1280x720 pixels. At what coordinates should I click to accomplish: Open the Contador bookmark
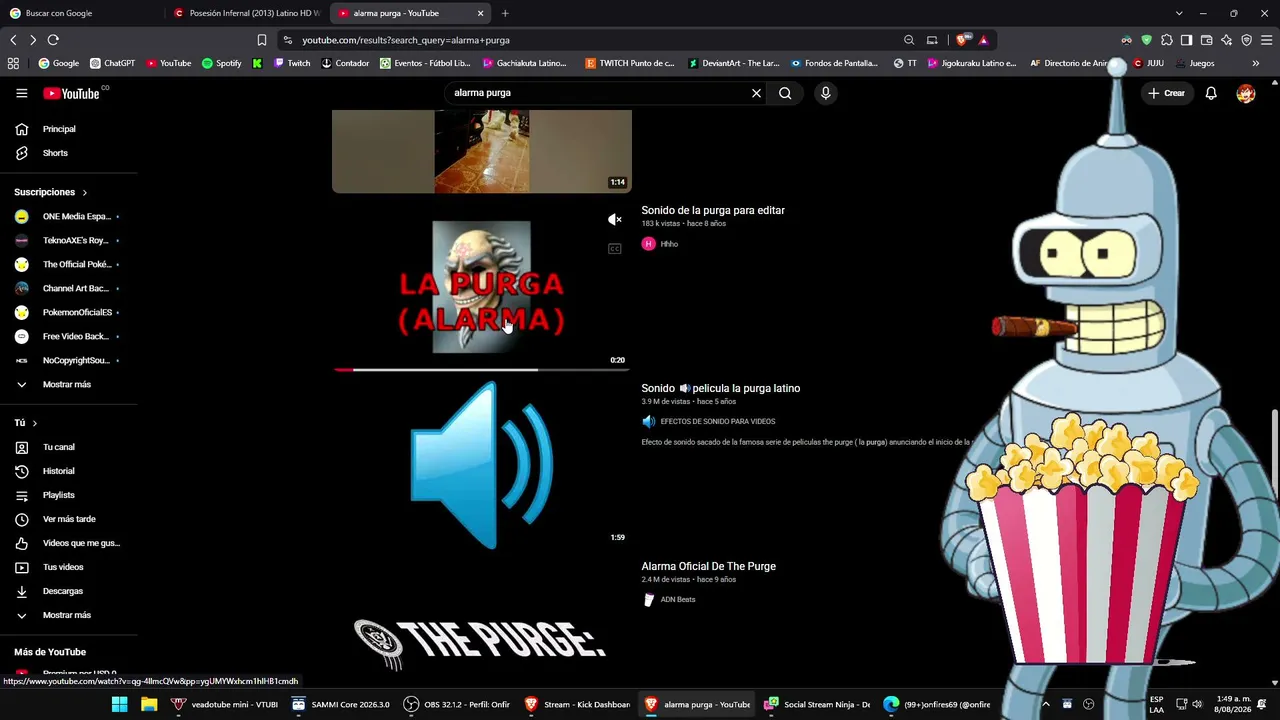(345, 63)
